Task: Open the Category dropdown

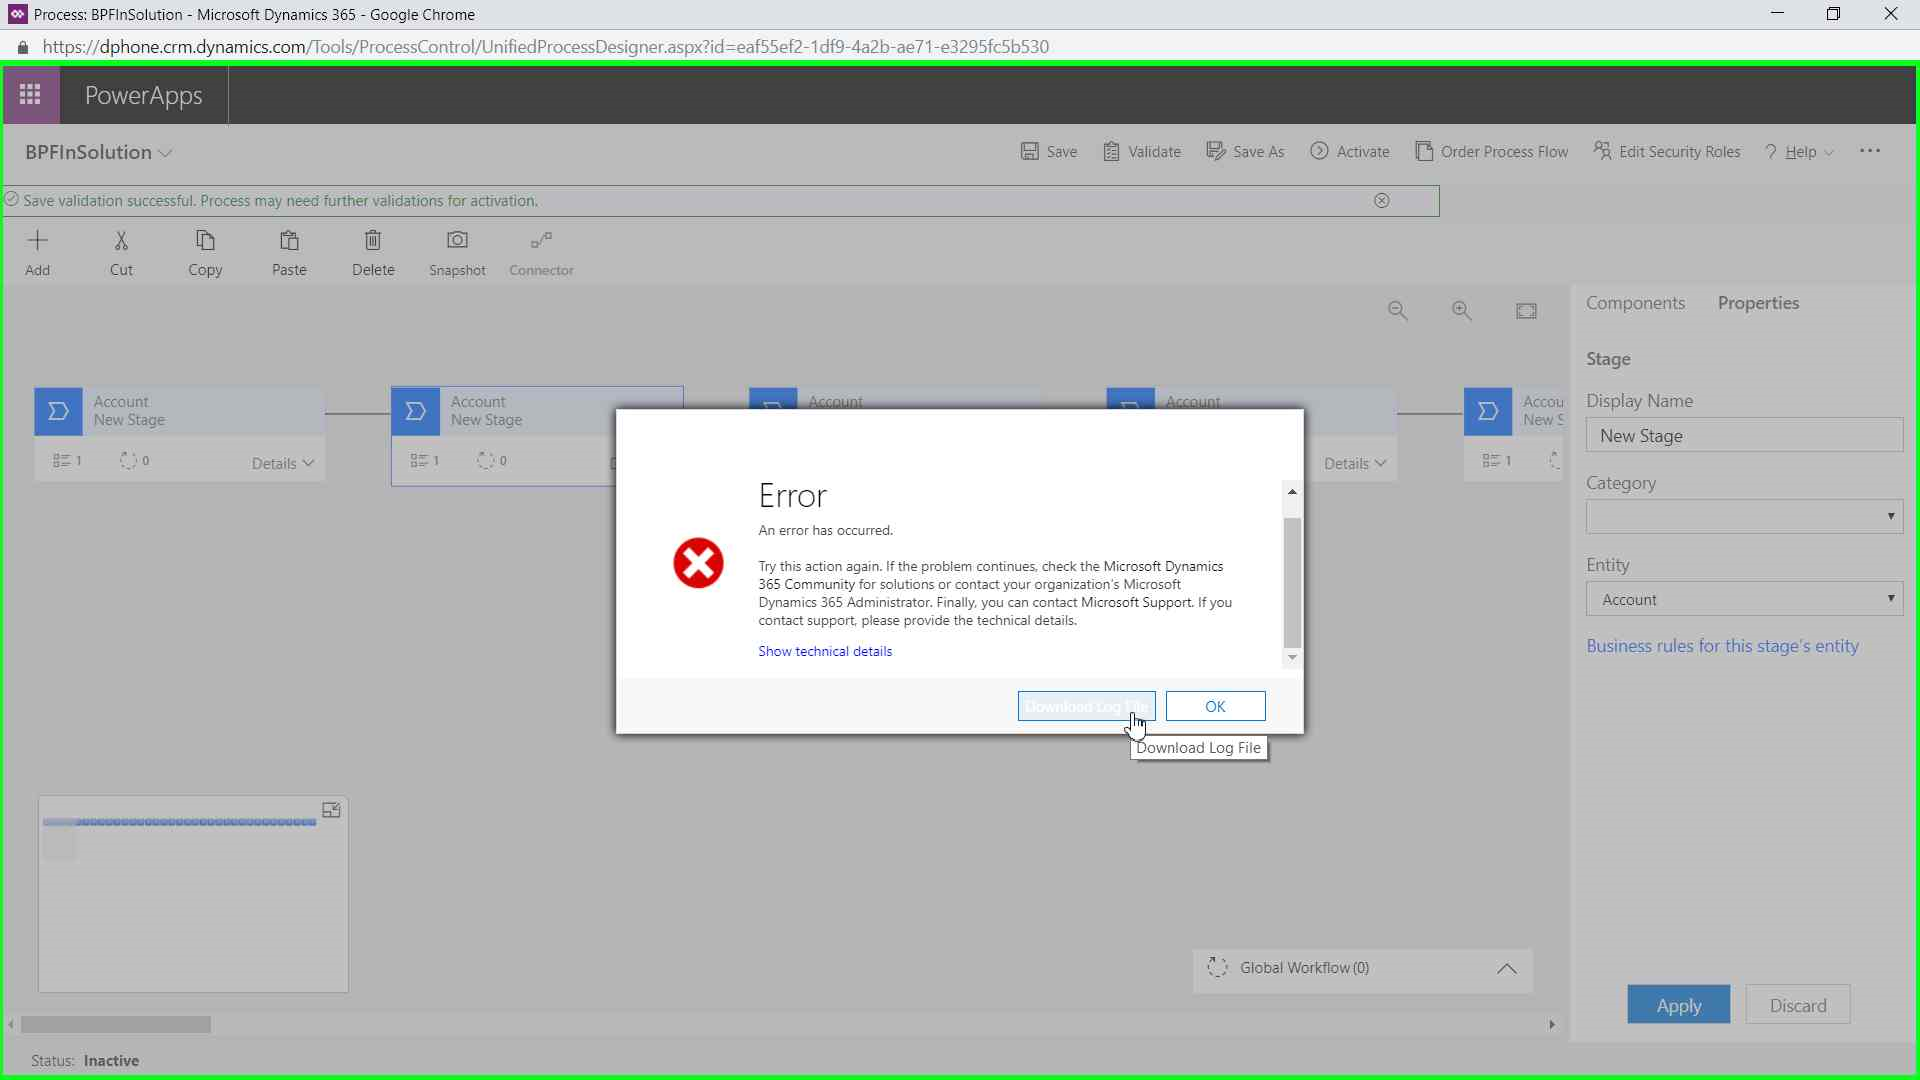Action: pos(1743,517)
